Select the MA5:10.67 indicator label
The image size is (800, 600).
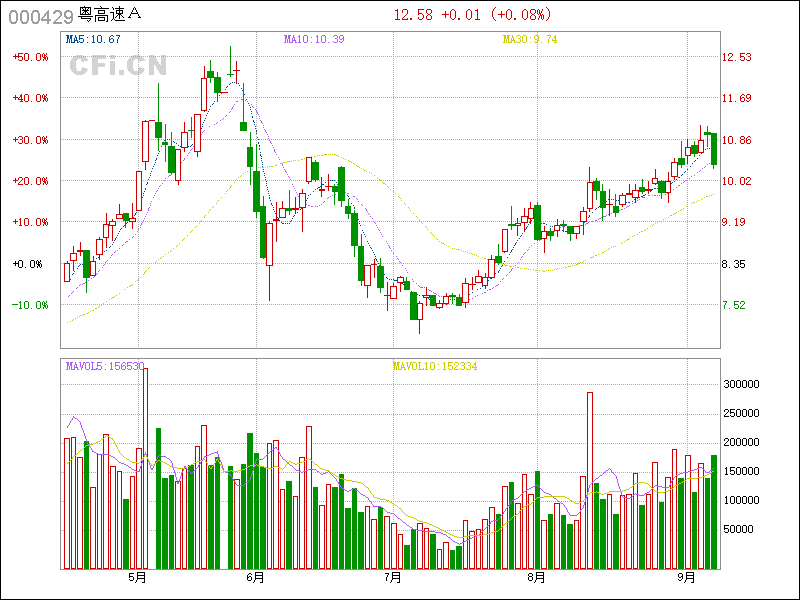pyautogui.click(x=93, y=39)
